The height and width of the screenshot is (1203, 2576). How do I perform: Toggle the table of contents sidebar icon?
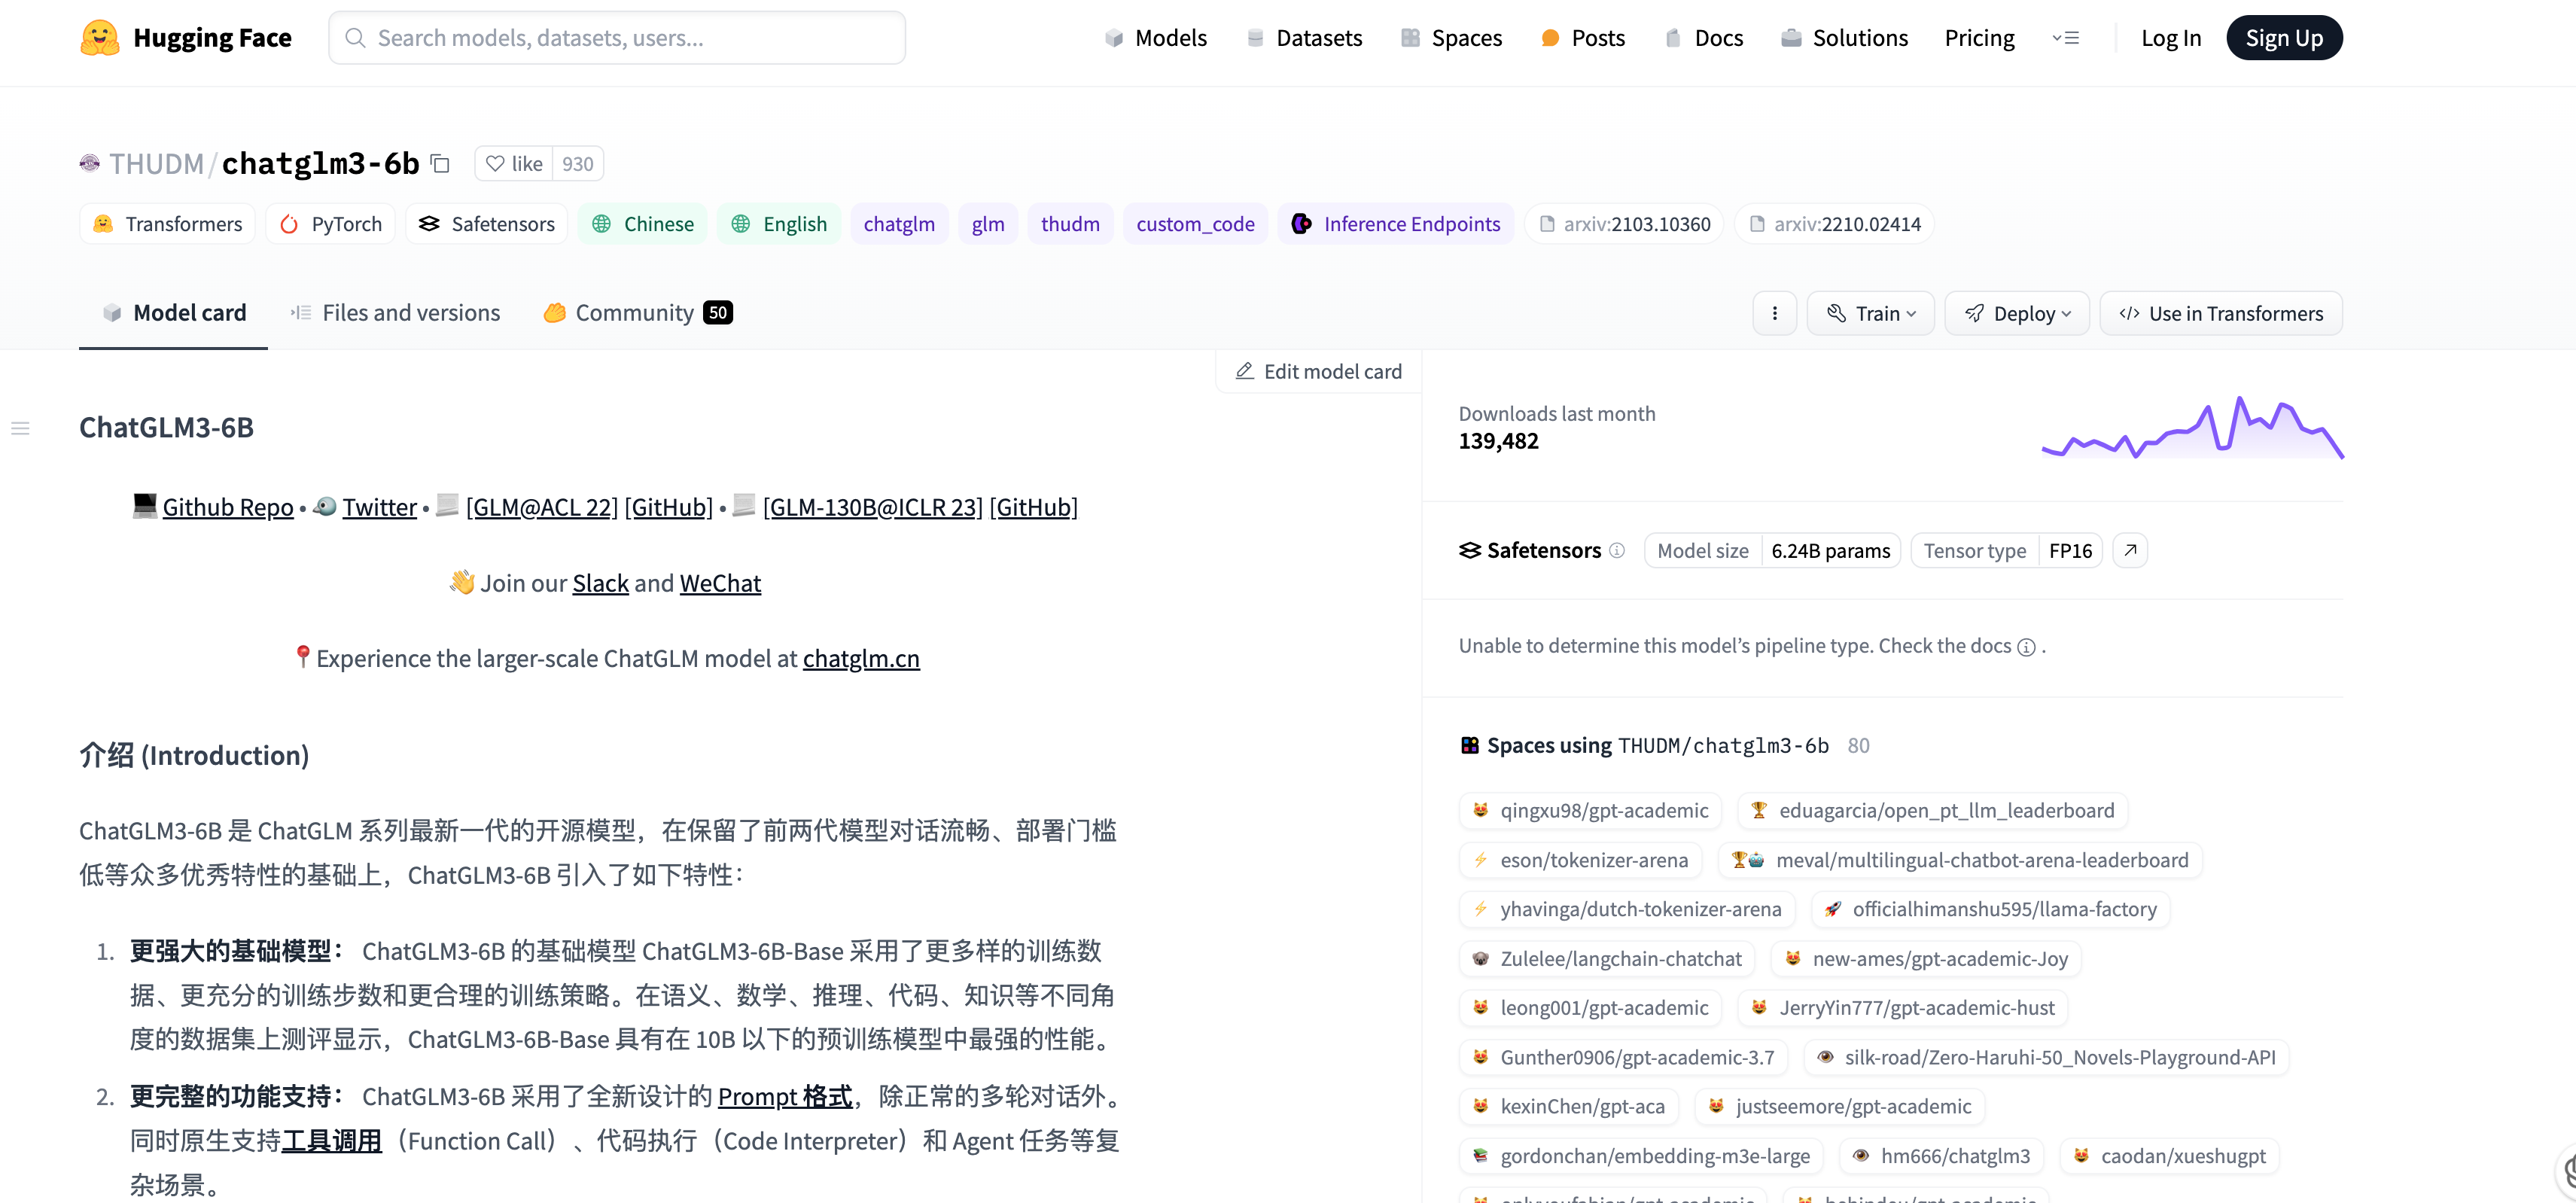[x=20, y=428]
